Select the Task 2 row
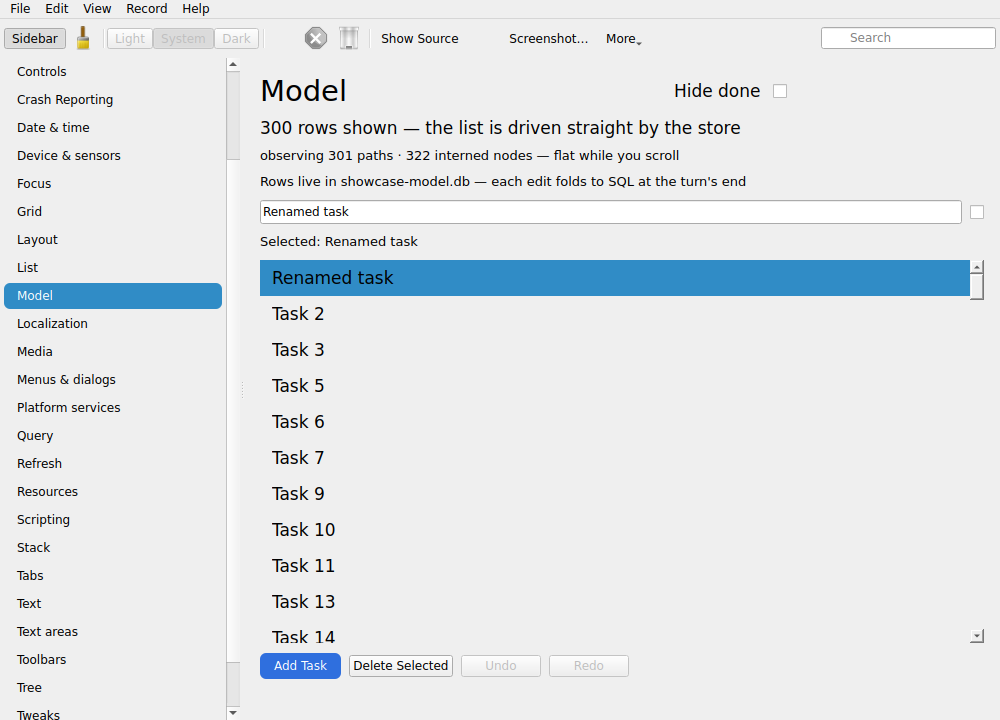Screen dimensions: 1000x720 click(615, 314)
